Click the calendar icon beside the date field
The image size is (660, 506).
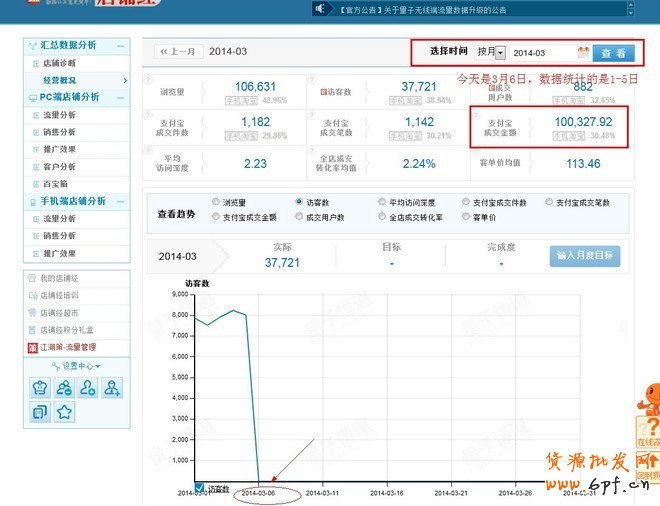[583, 52]
